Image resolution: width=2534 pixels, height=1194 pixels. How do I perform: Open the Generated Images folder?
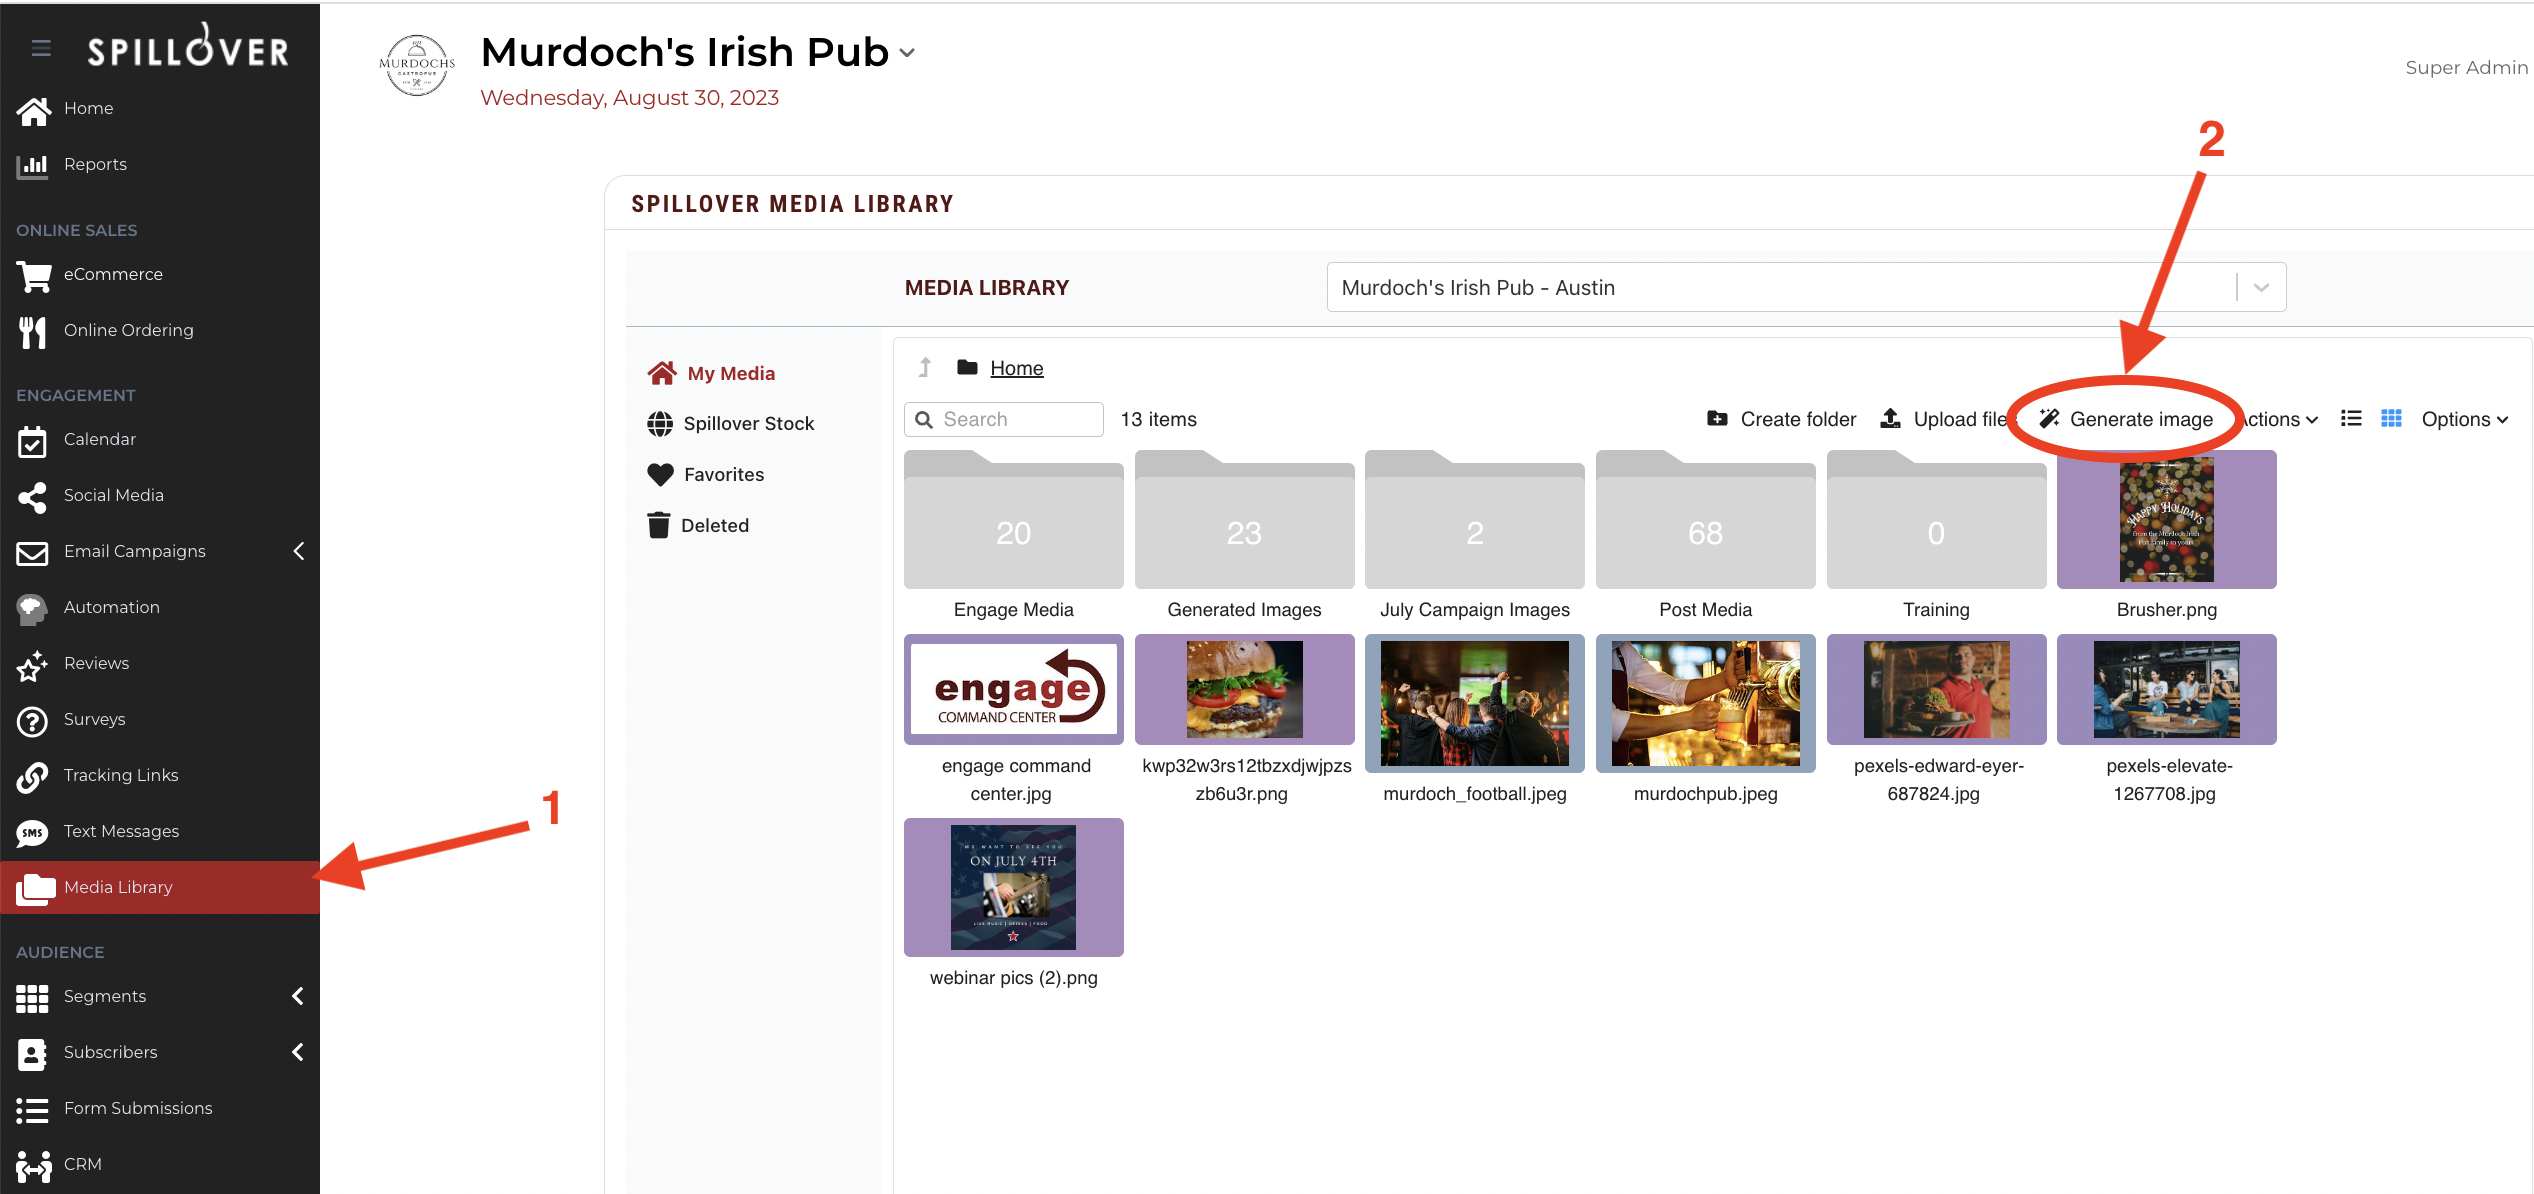(1245, 520)
